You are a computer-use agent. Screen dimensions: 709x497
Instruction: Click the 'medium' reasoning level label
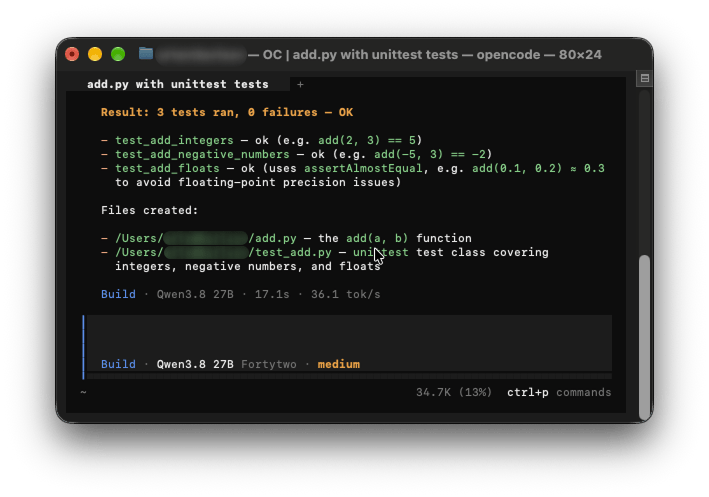pos(339,364)
